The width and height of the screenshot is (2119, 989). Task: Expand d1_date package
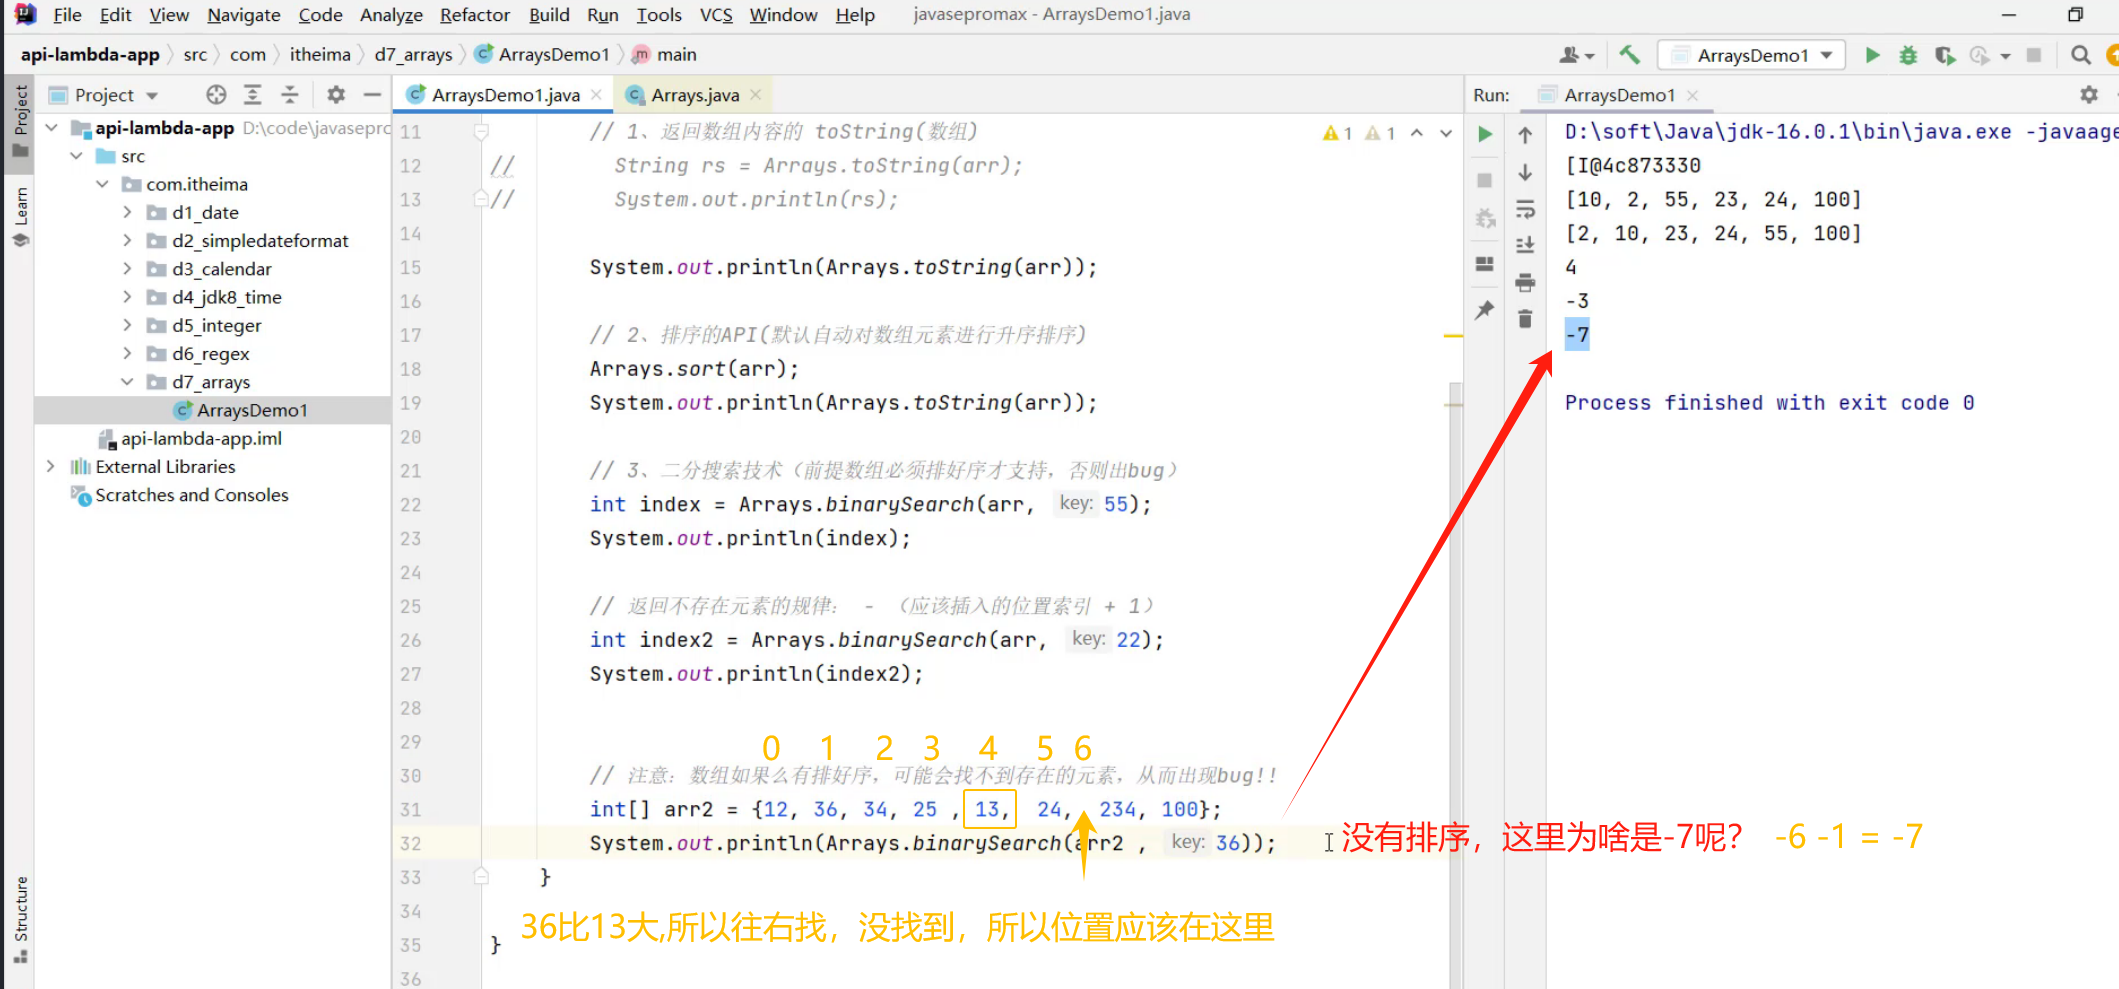(127, 212)
